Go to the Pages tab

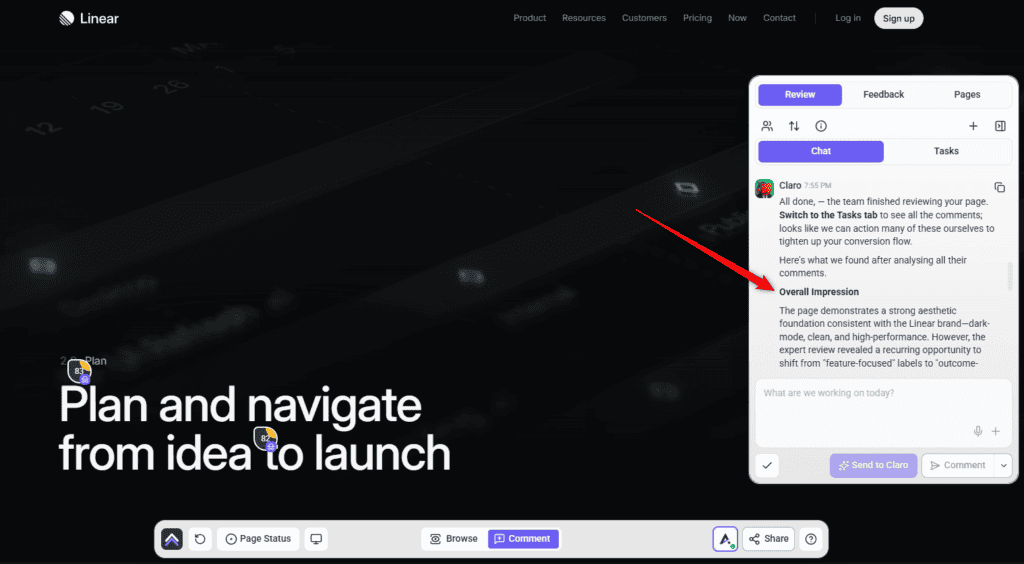click(x=967, y=95)
